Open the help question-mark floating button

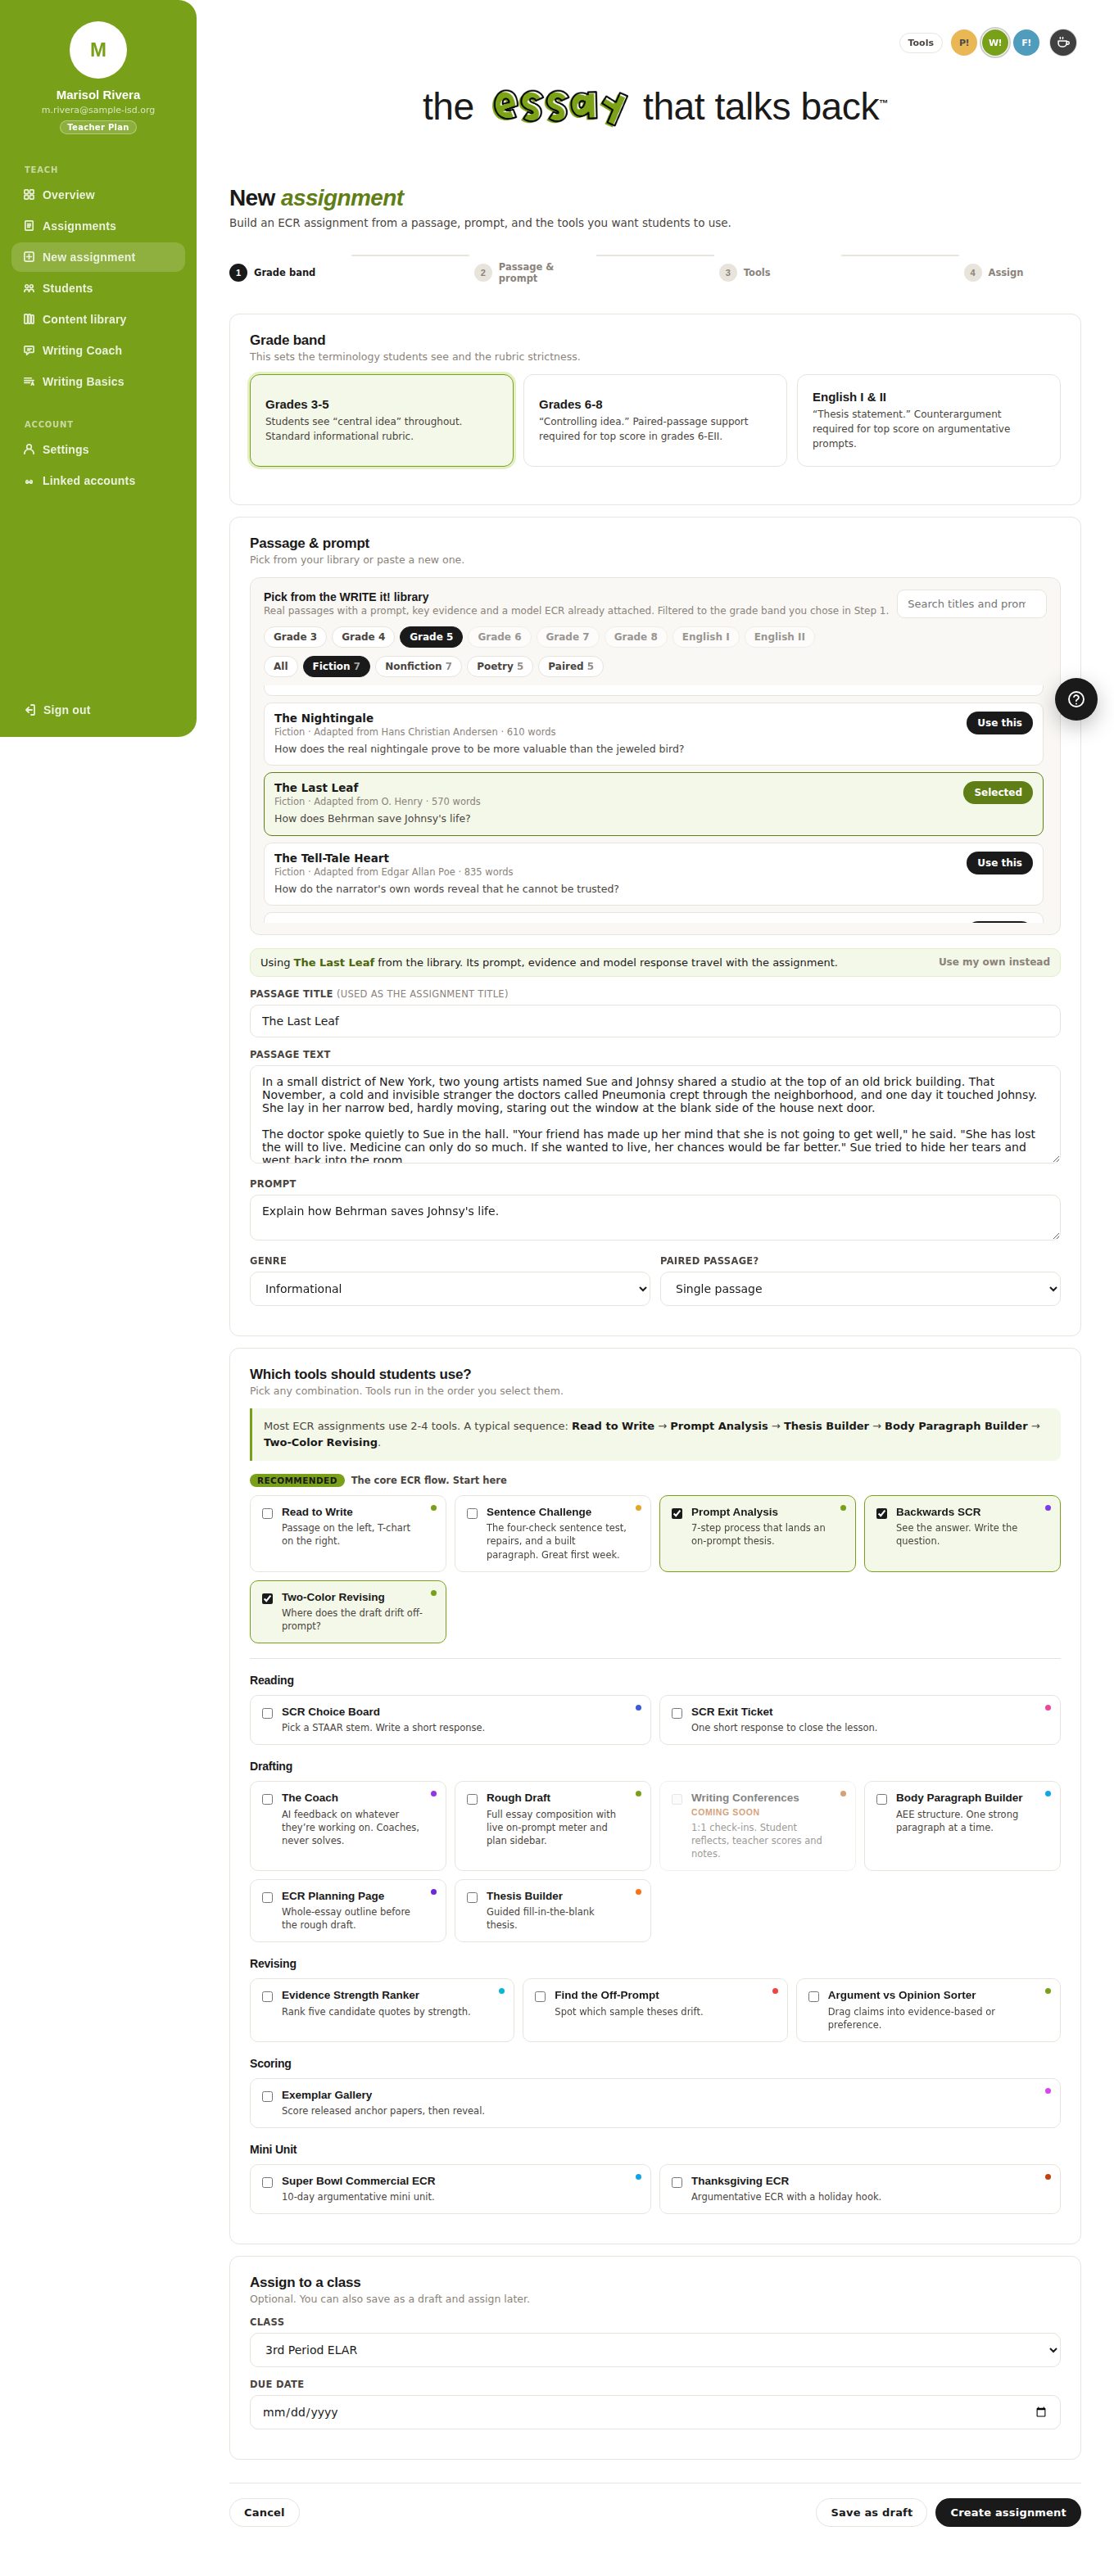pos(1076,699)
